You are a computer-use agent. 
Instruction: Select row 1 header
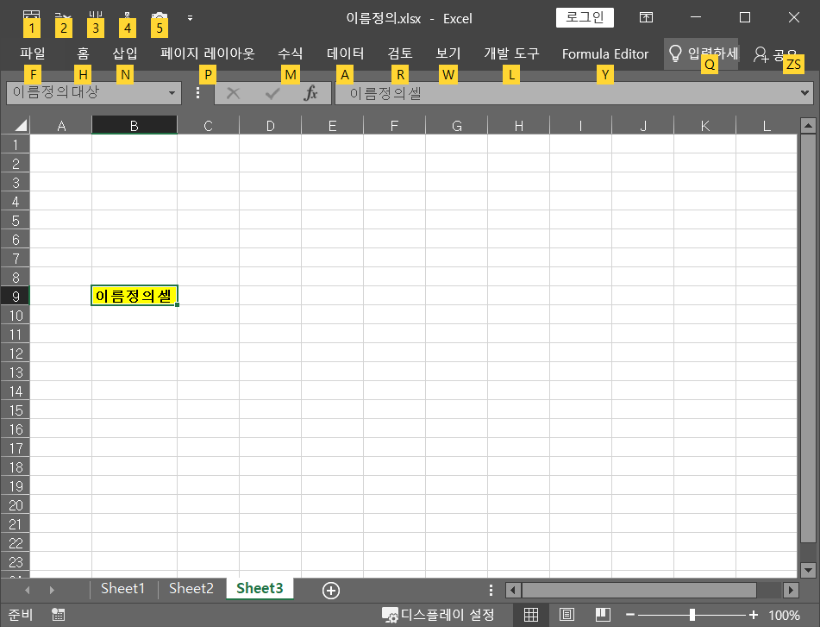[15, 144]
